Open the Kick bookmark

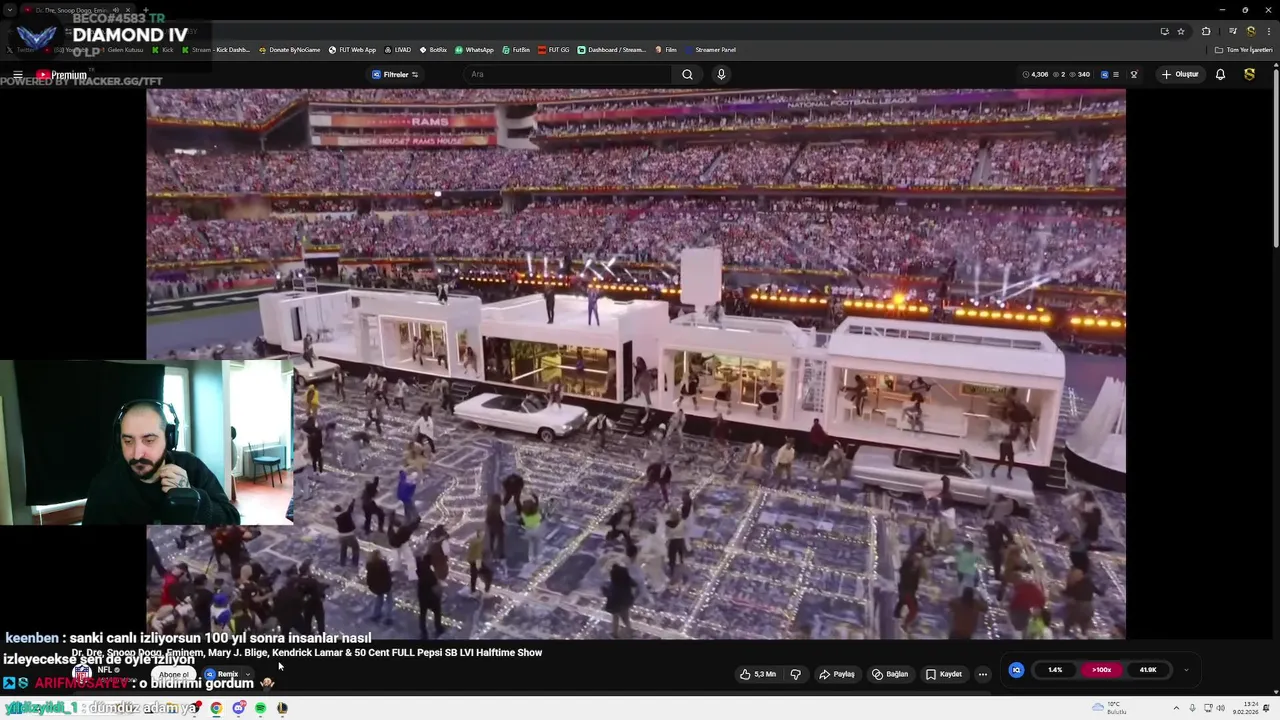tap(162, 49)
